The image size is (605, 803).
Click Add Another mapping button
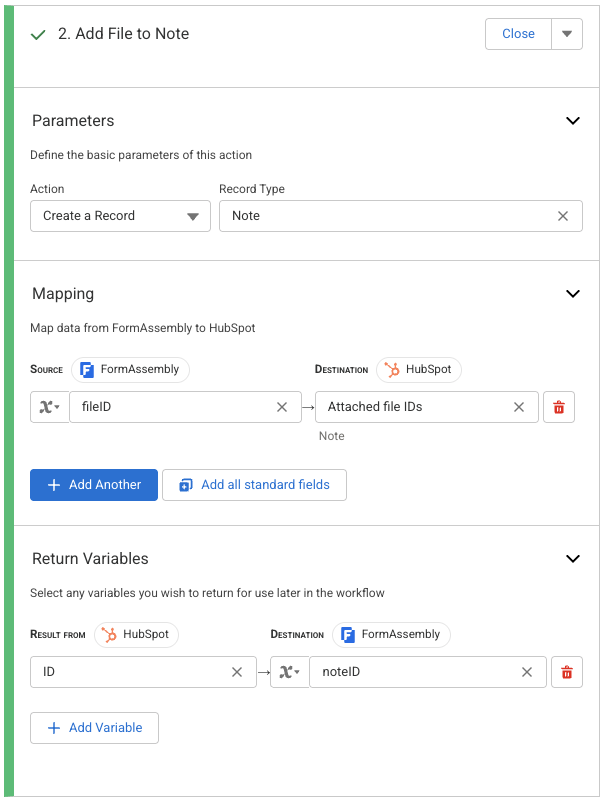[94, 485]
